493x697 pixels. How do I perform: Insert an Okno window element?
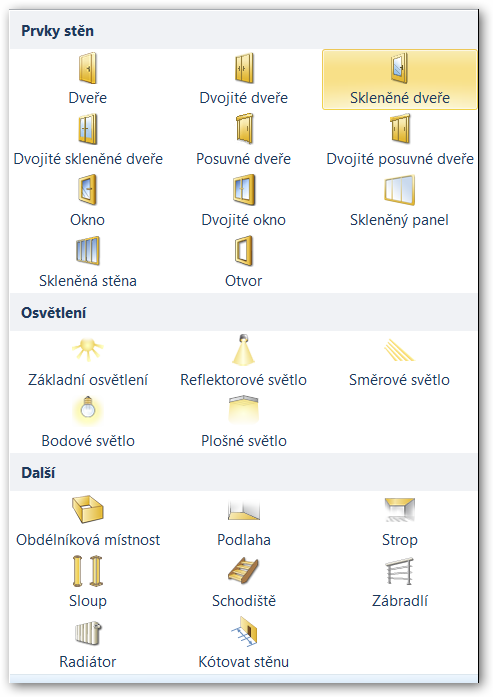tap(88, 201)
